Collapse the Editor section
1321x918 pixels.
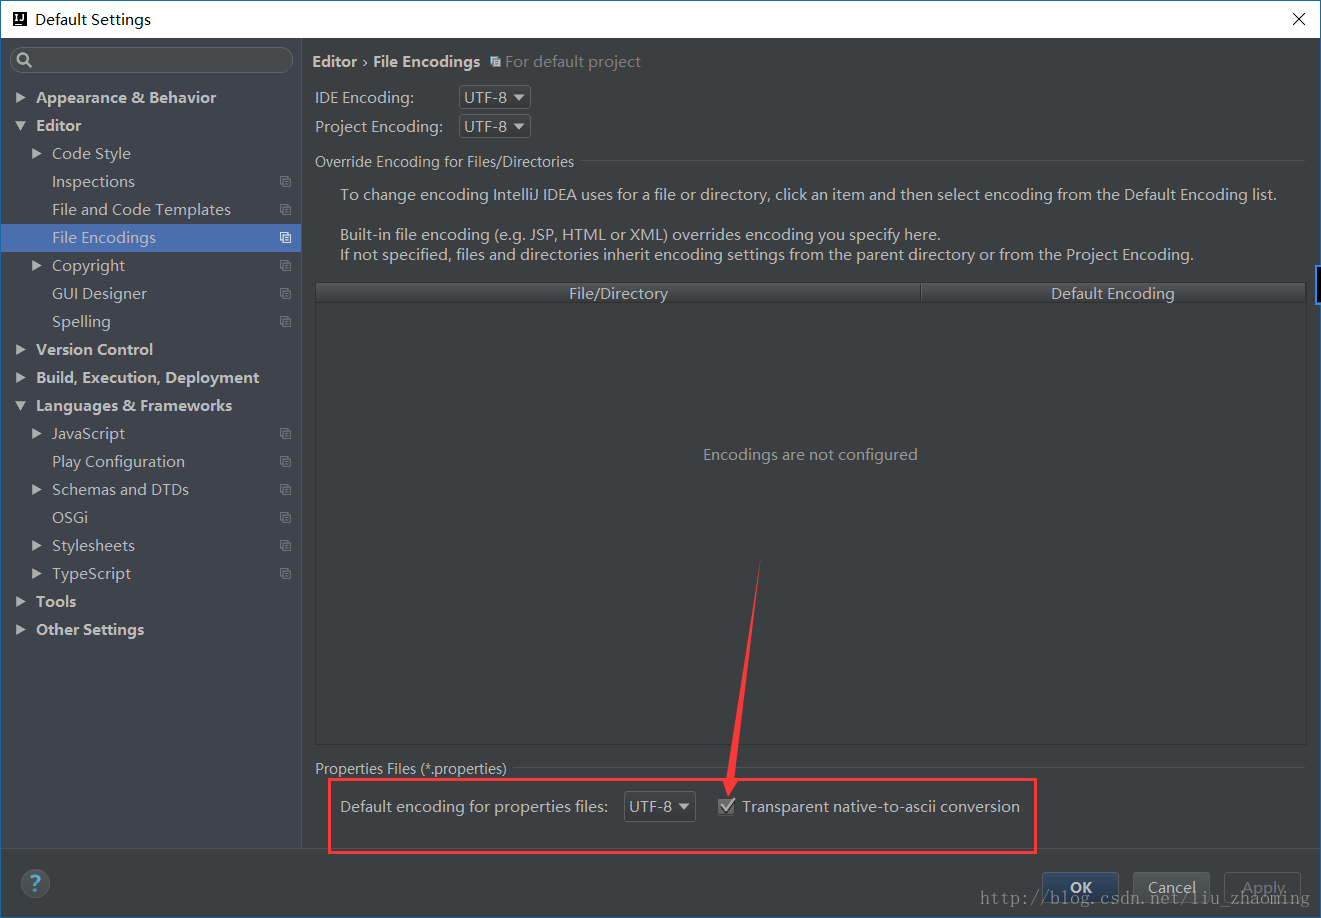(x=20, y=125)
